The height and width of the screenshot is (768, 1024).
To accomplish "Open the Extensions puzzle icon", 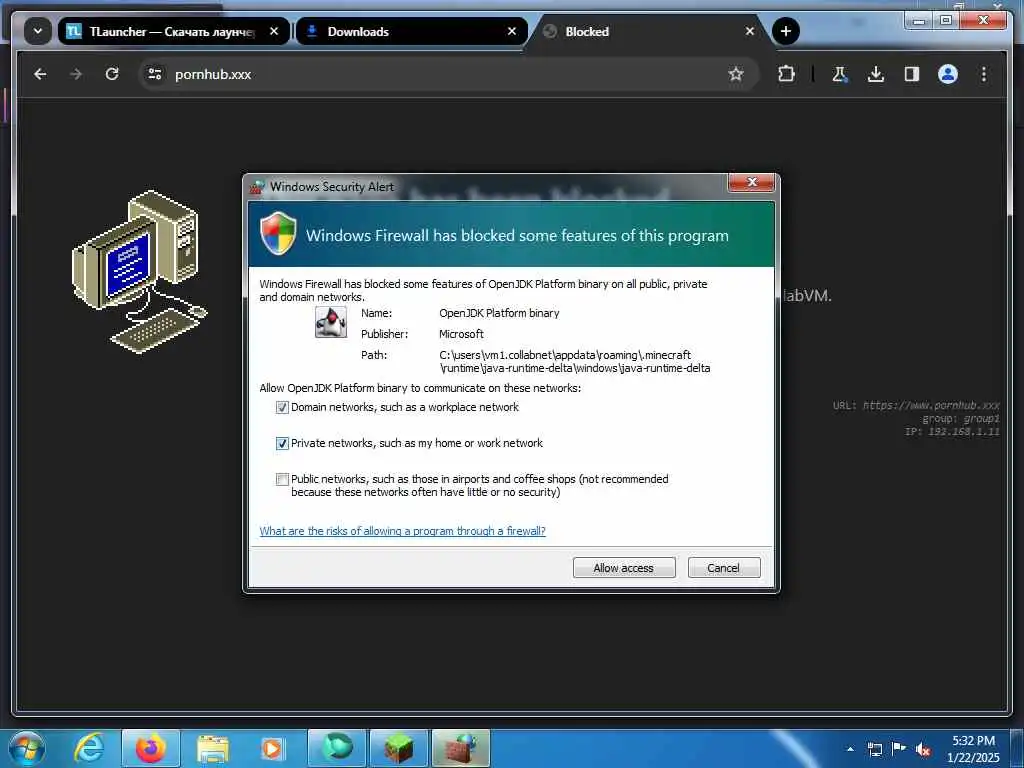I will point(786,74).
